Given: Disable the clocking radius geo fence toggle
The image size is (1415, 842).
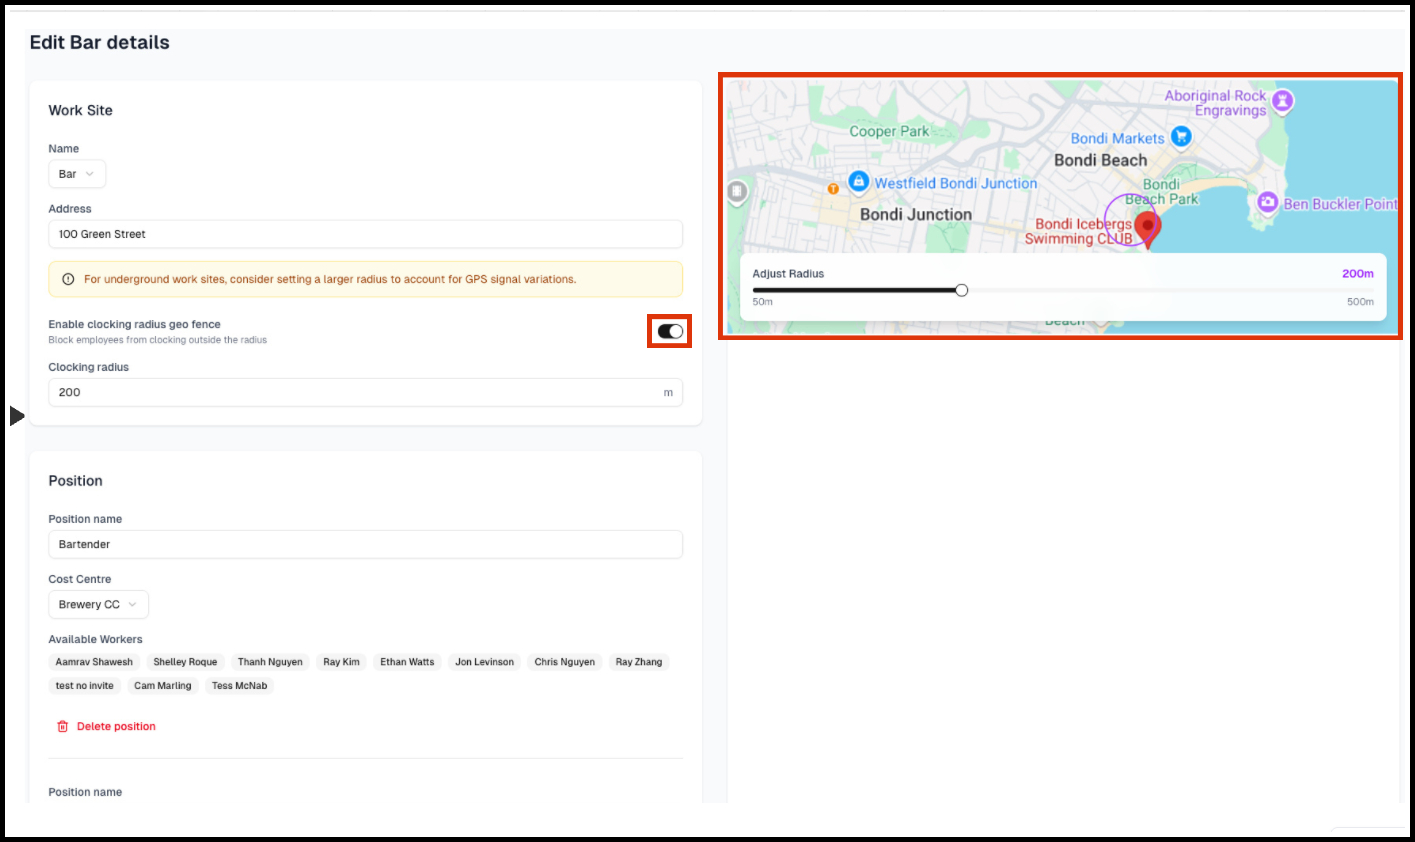Looking at the screenshot, I should click(670, 331).
